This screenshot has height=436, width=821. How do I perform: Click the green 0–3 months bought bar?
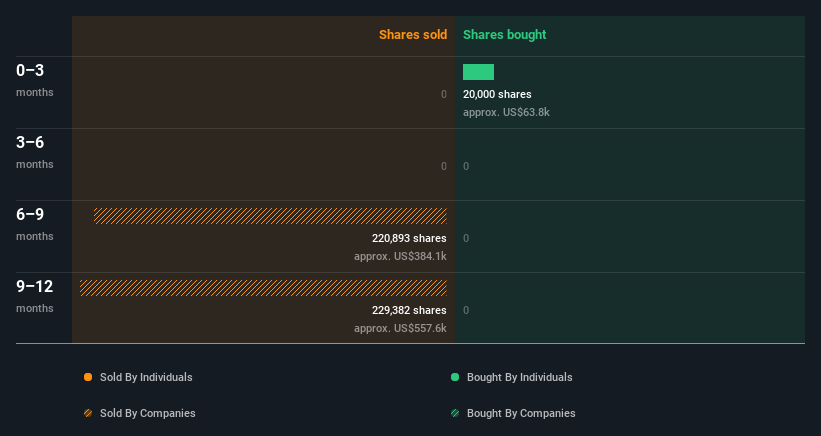point(478,72)
